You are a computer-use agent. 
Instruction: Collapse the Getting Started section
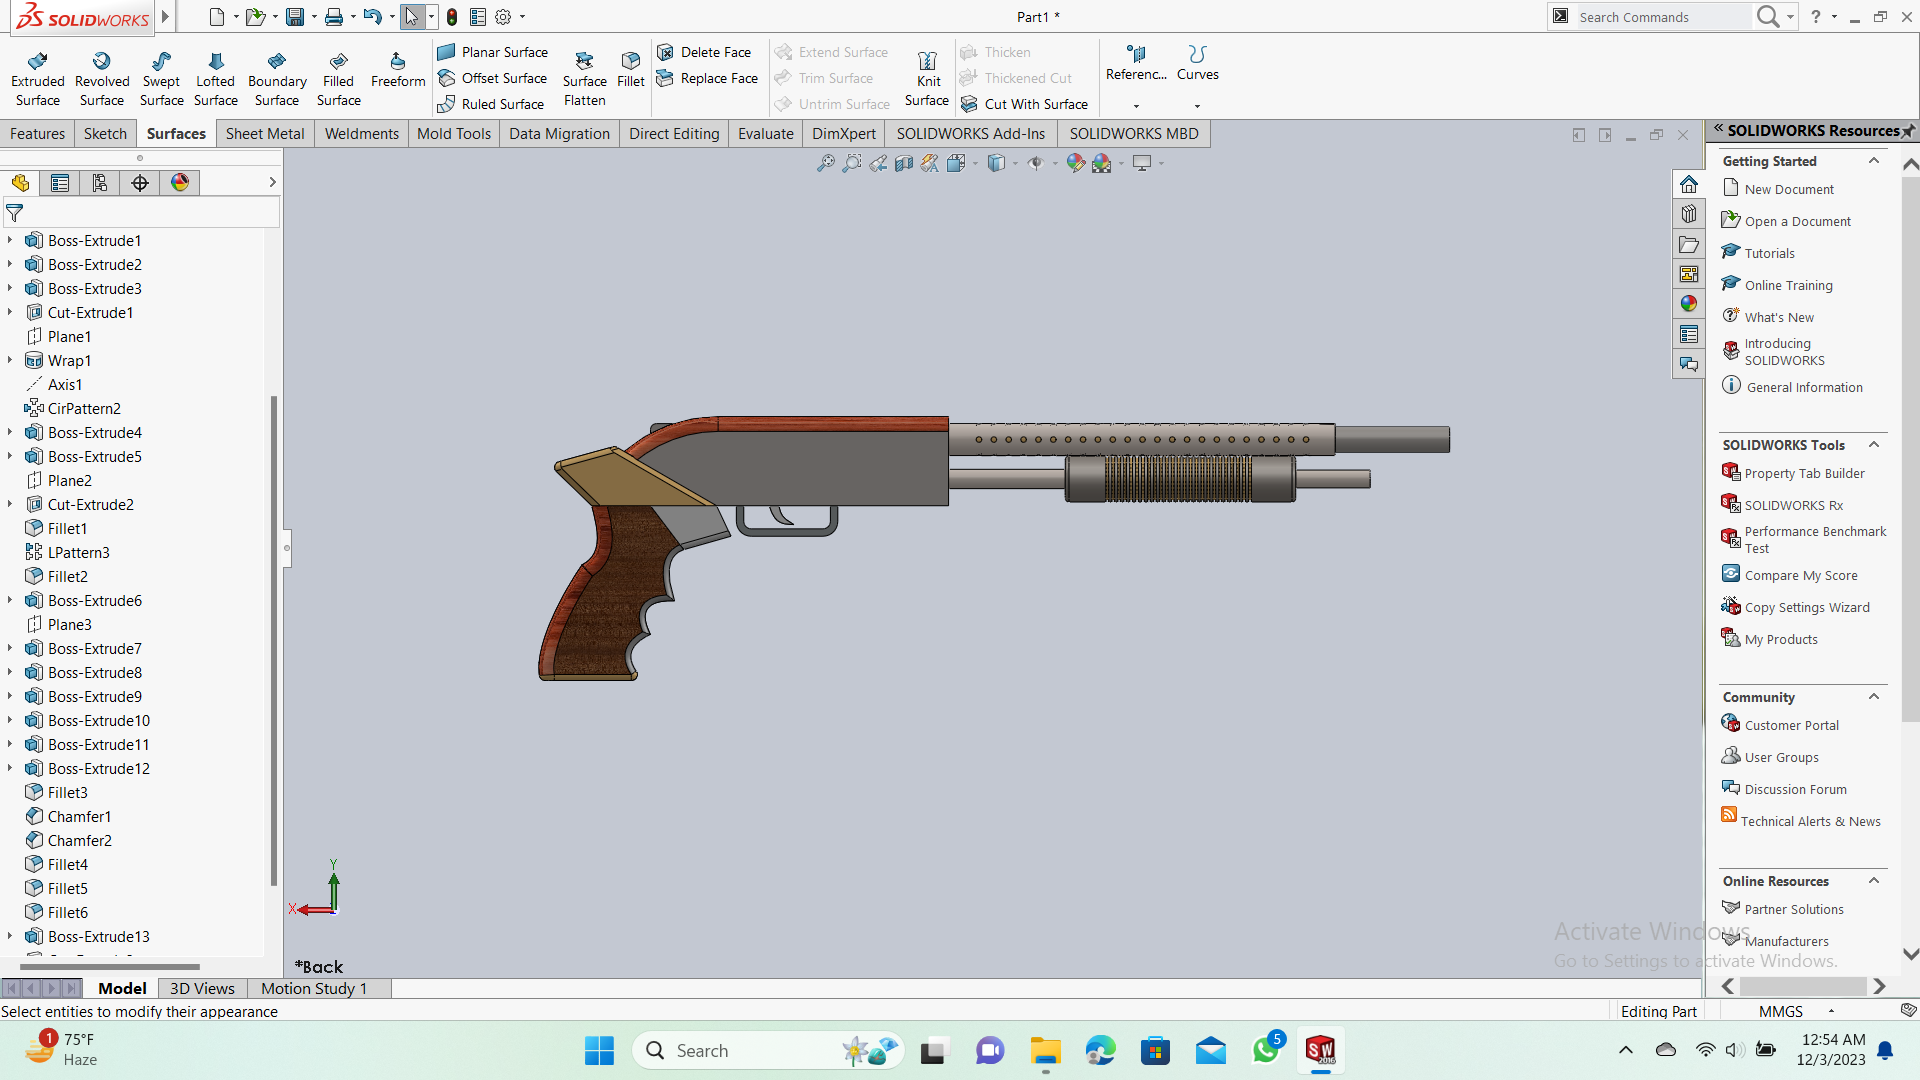coord(1874,161)
